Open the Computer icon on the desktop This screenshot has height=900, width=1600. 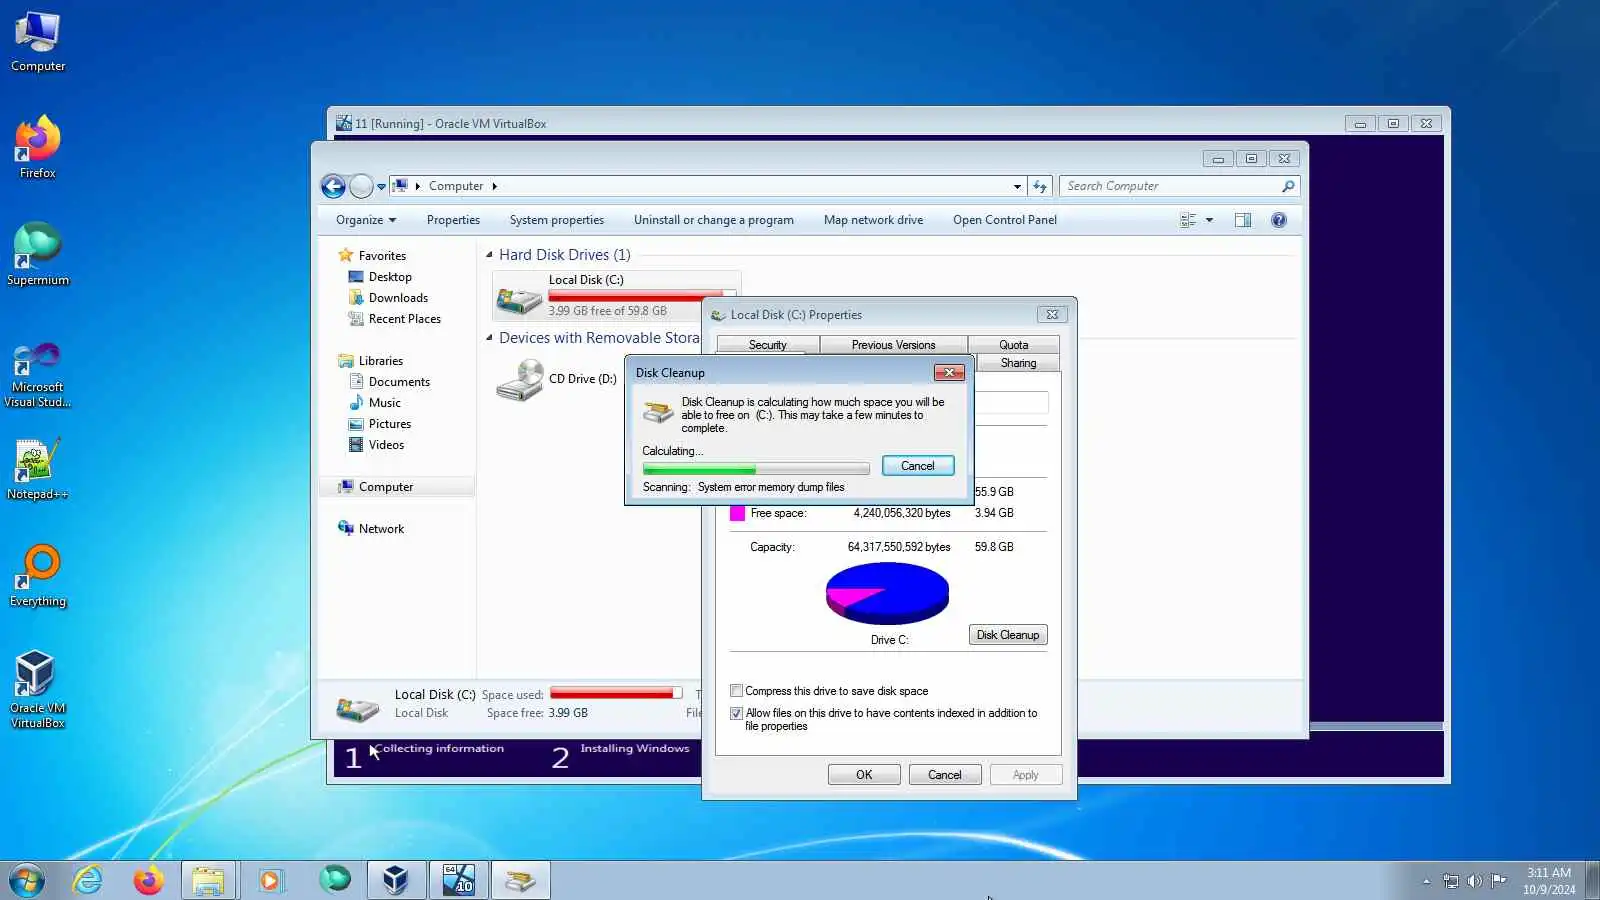38,42
